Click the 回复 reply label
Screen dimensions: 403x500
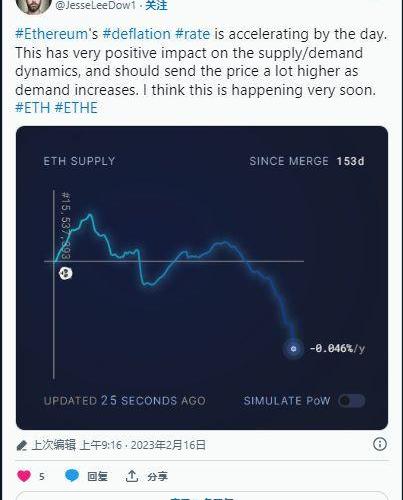click(97, 476)
